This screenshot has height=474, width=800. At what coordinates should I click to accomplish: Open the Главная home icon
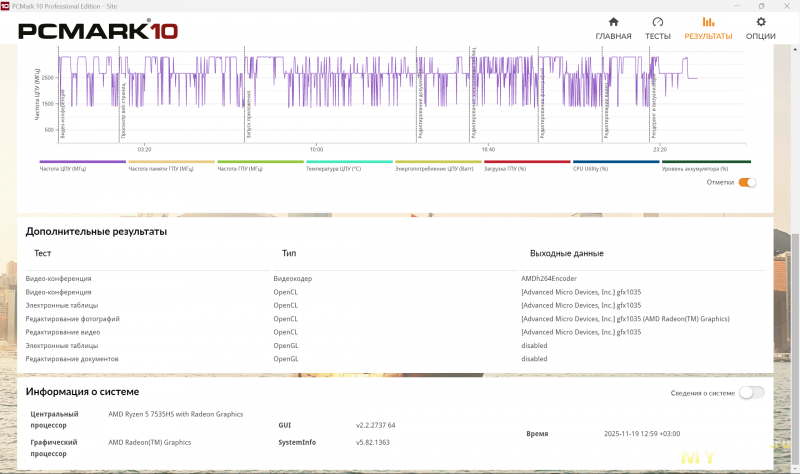tap(613, 22)
